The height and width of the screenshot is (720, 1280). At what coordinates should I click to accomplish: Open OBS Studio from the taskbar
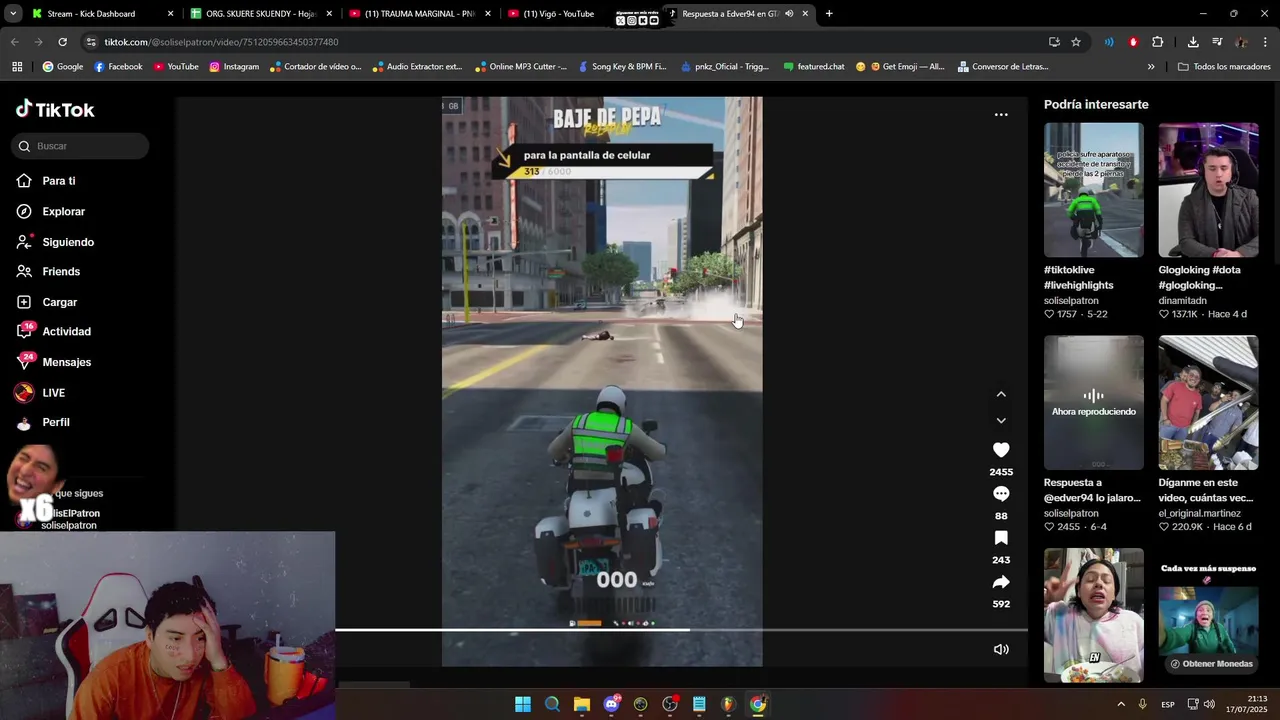[670, 704]
